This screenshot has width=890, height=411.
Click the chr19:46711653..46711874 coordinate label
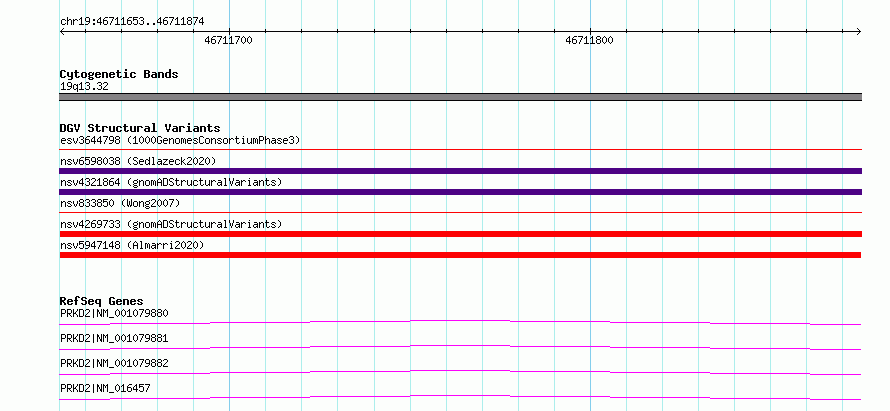click(x=132, y=22)
